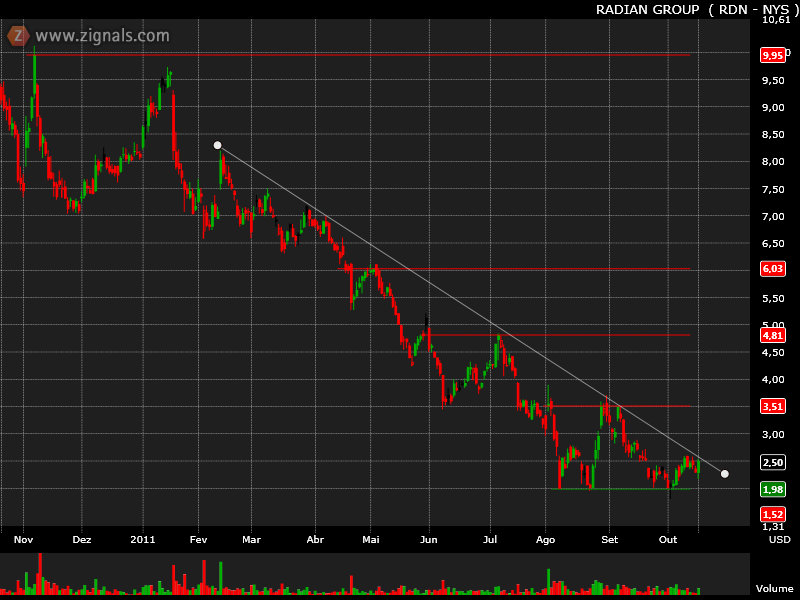Click the 9,50 price axis label
Viewport: 800px width, 600px height.
coord(773,81)
